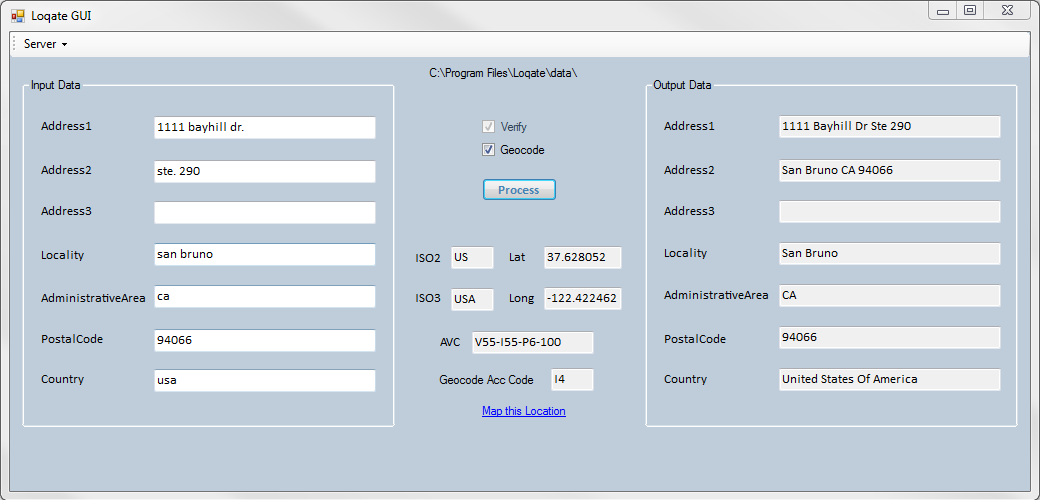Click the input Country field with usa
This screenshot has height=500, width=1040.
[x=265, y=381]
